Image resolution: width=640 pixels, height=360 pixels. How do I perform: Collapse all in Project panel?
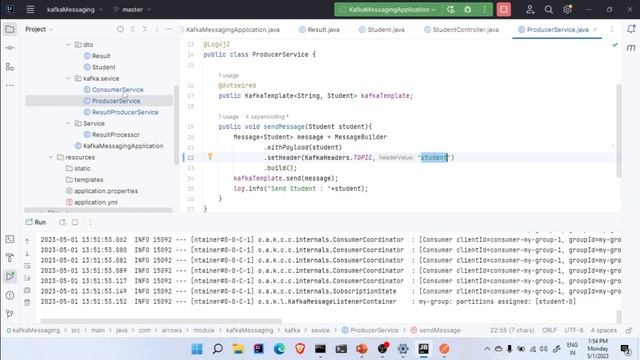click(x=144, y=29)
